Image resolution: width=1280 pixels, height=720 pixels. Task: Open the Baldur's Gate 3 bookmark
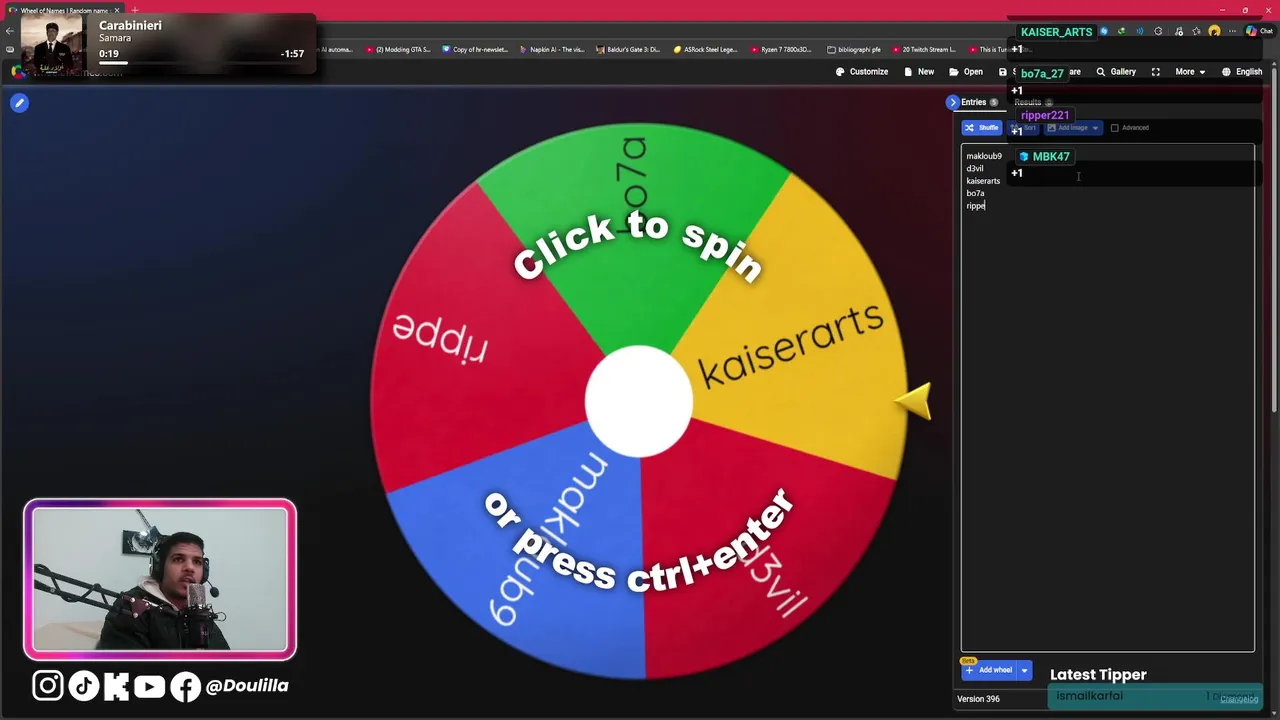click(628, 49)
